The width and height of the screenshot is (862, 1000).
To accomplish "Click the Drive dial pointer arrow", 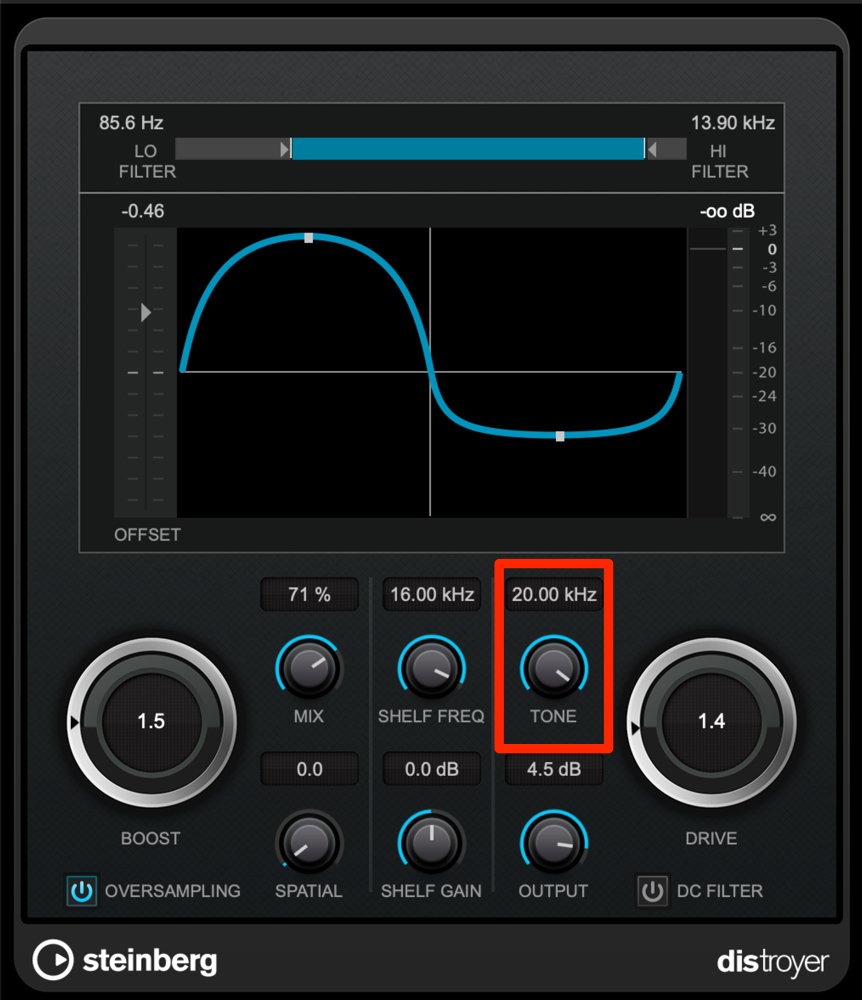I will click(x=634, y=728).
